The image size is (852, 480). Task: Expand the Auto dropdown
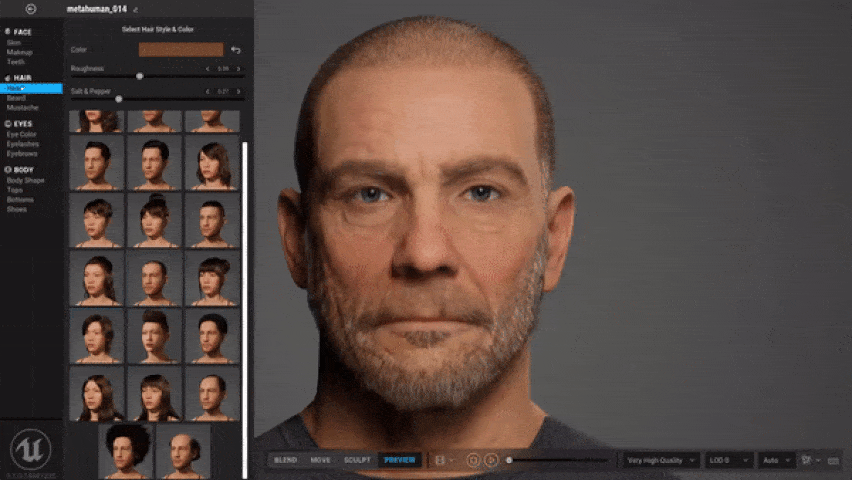click(775, 460)
